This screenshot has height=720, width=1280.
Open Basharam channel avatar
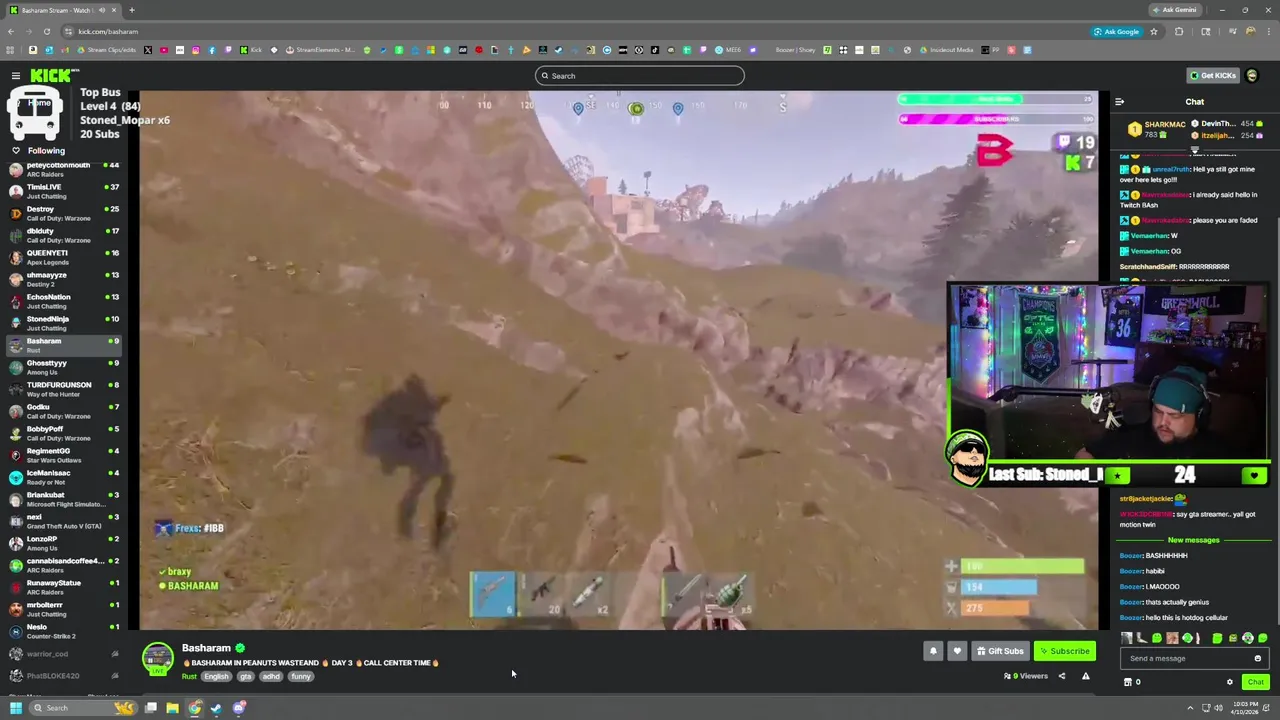click(157, 658)
